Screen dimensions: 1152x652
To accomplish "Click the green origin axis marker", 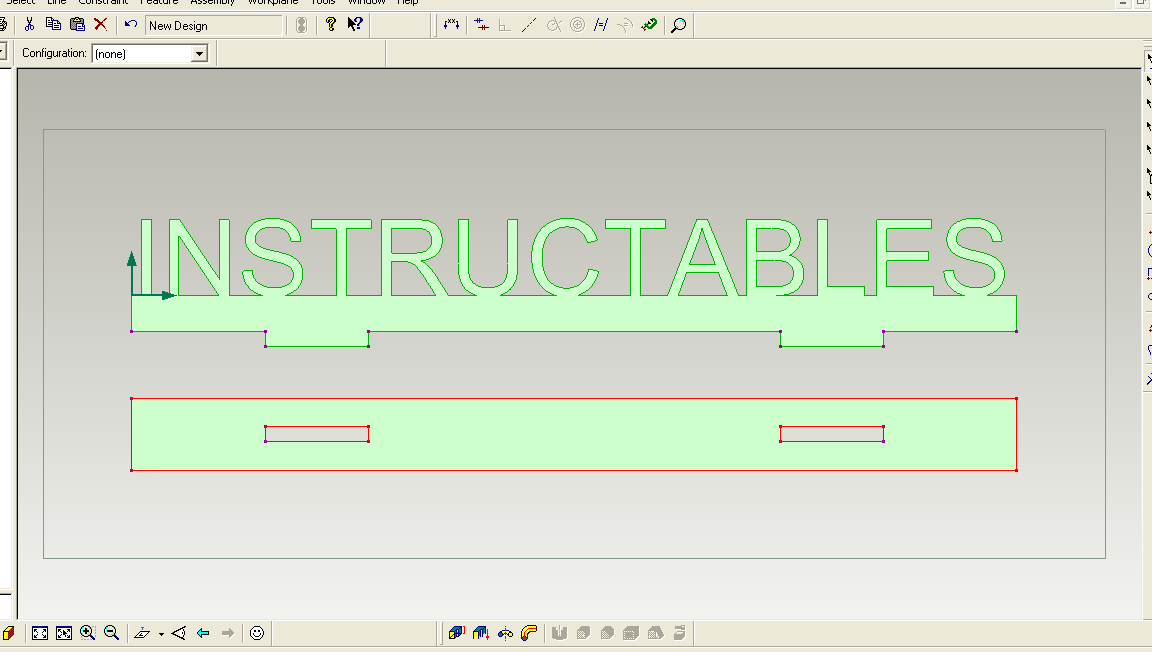I will (133, 295).
